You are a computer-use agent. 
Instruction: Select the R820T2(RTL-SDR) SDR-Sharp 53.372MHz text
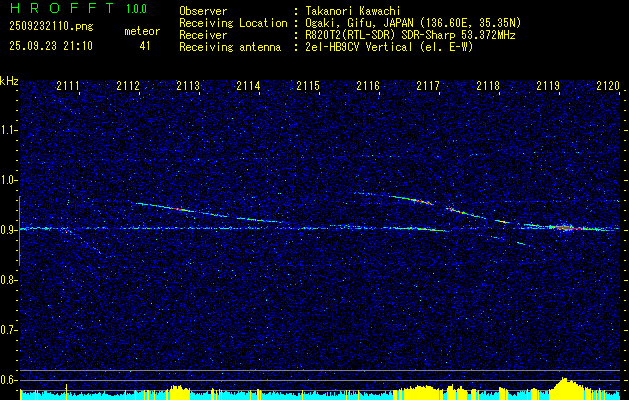[410, 35]
